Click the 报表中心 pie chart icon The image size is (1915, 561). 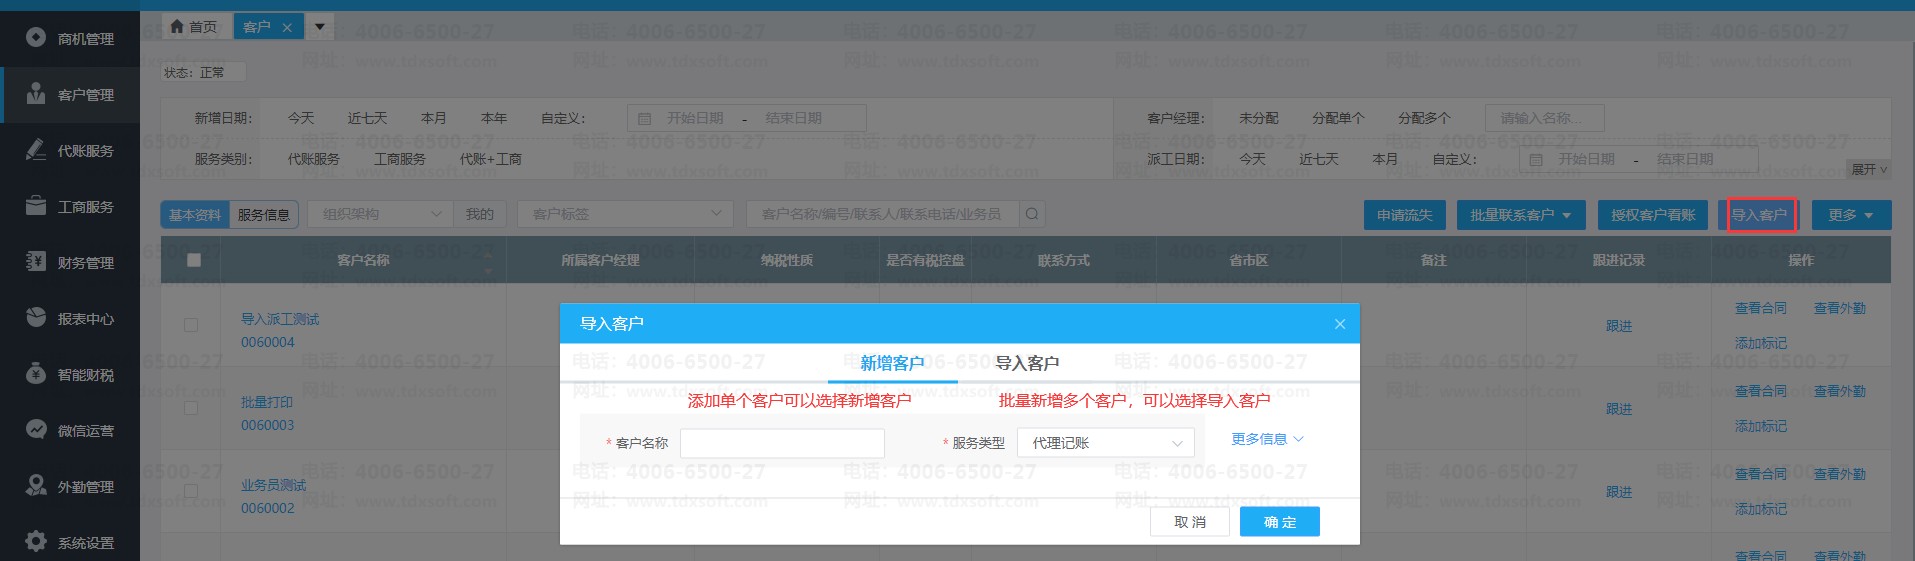coord(36,318)
